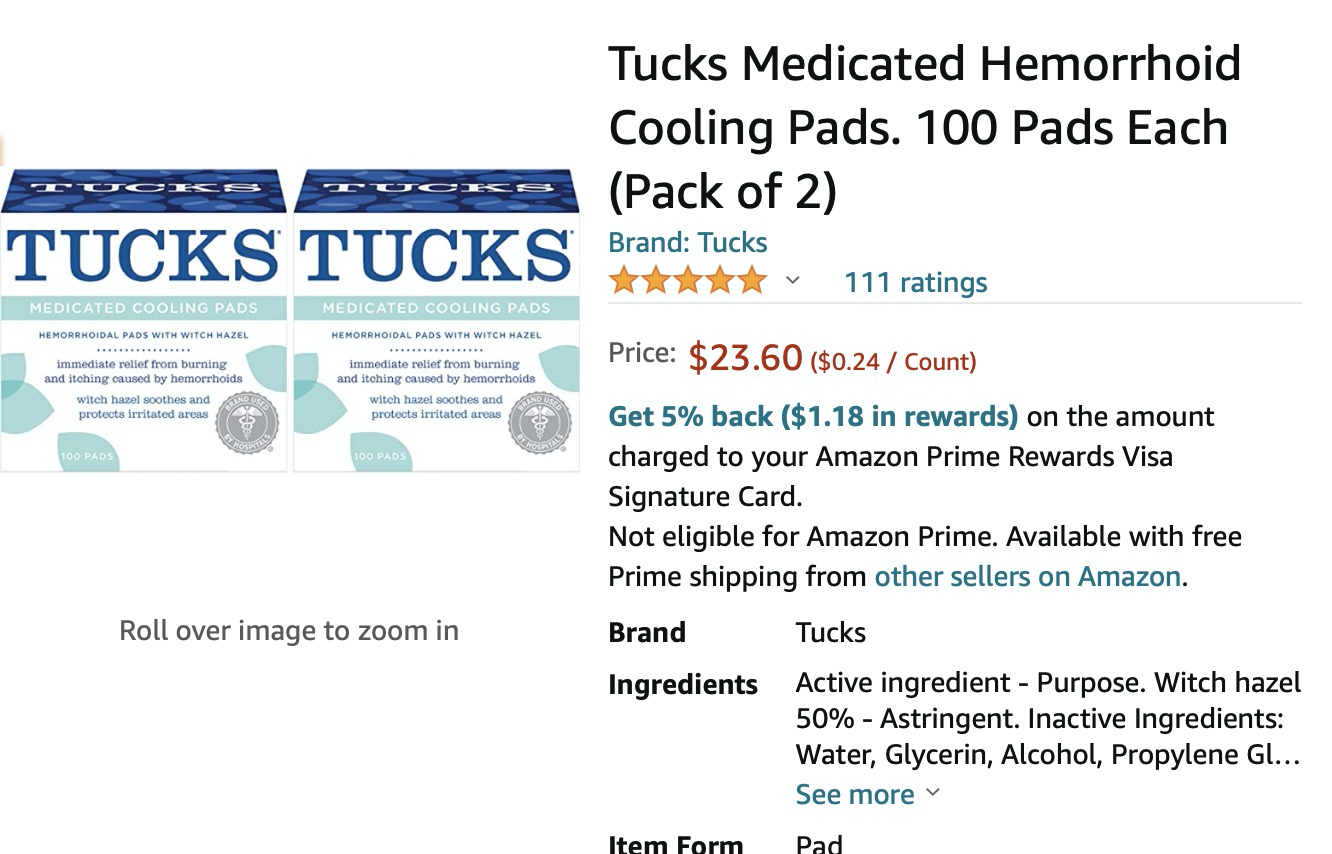The image size is (1332, 854).
Task: Open rating breakdown chevron beside stars
Action: coord(792,281)
